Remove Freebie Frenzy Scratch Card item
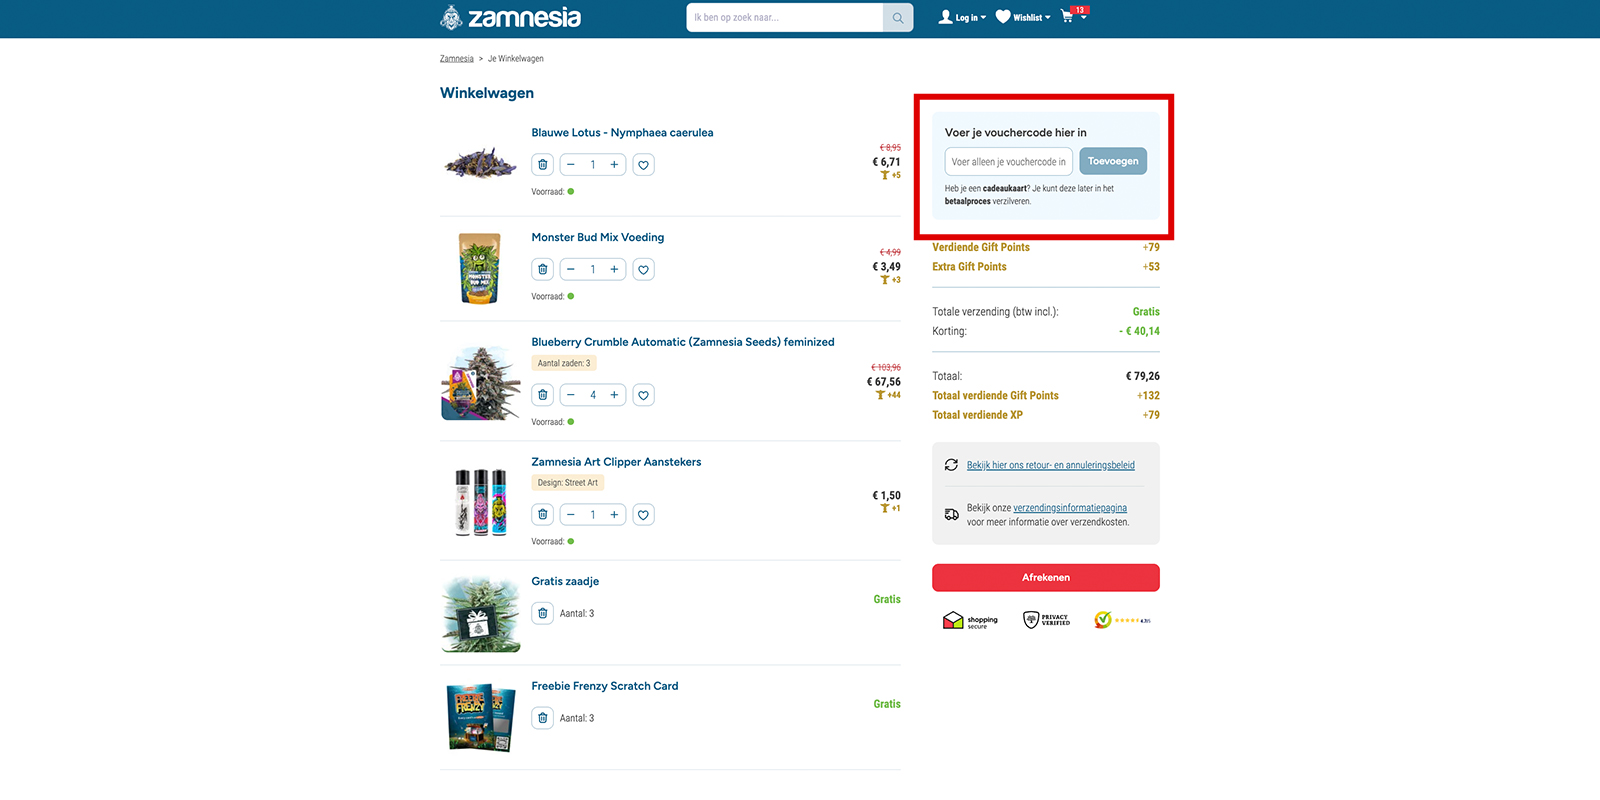Image resolution: width=1600 pixels, height=800 pixels. tap(543, 718)
